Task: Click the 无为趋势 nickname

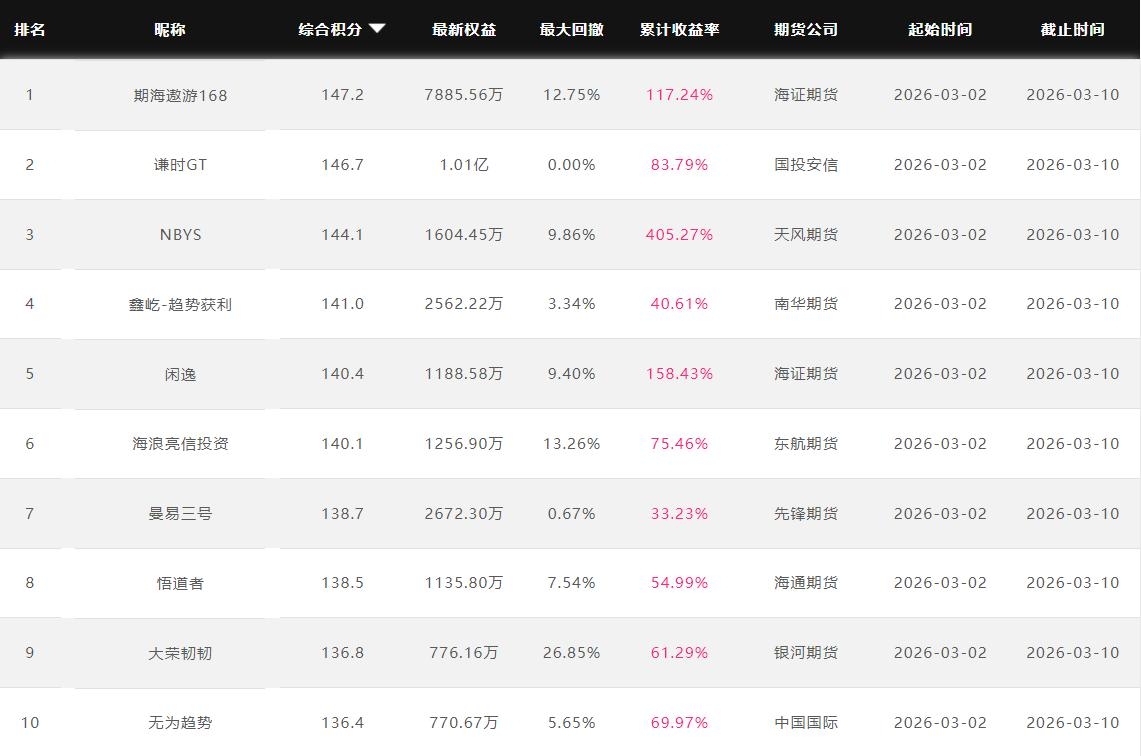Action: [180, 723]
